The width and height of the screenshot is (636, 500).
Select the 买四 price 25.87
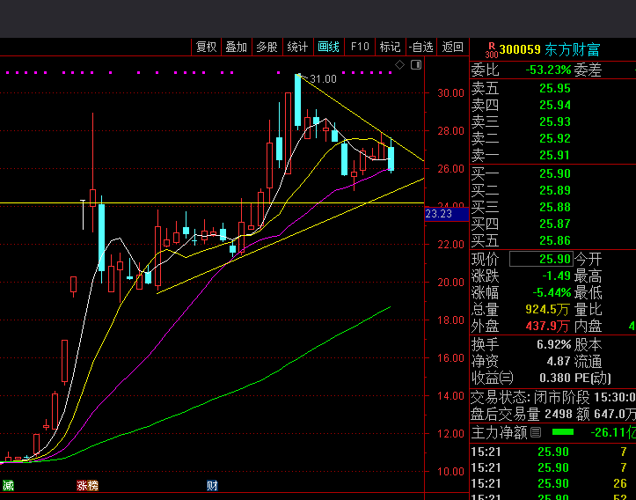[555, 224]
